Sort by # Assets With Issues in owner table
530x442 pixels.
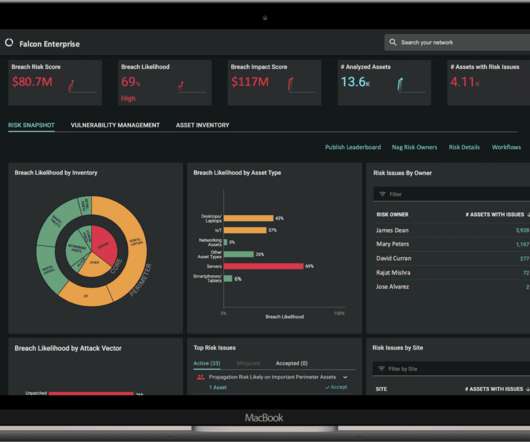click(497, 215)
